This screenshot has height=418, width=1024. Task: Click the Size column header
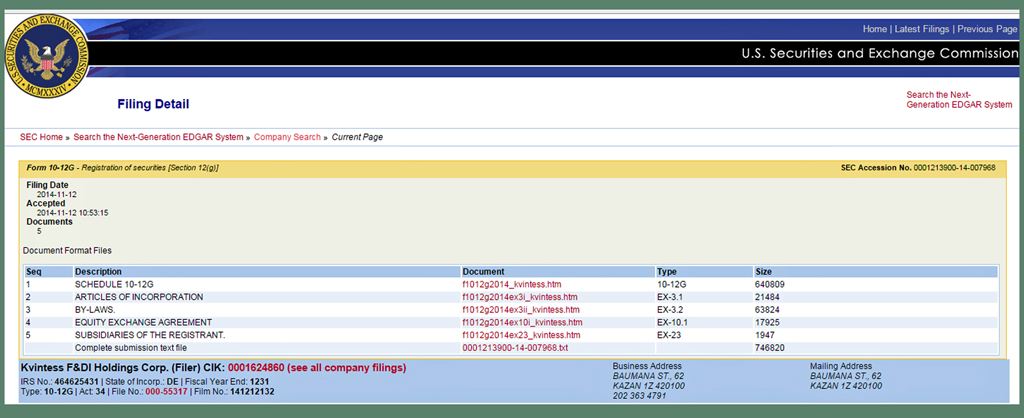click(763, 272)
